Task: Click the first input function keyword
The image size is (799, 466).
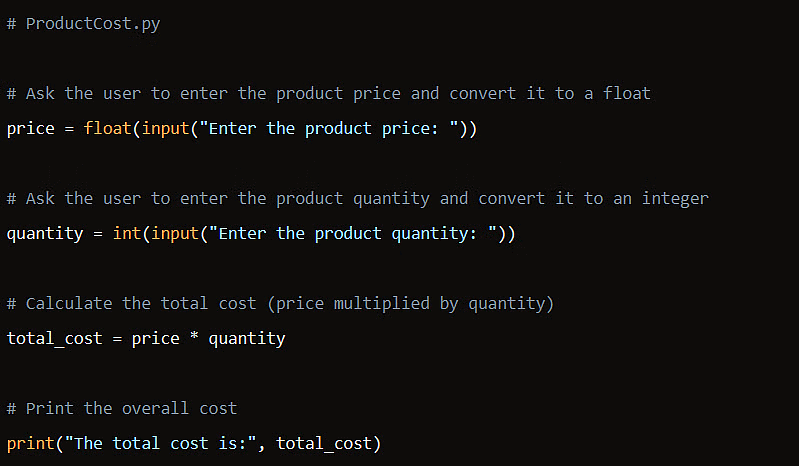Action: click(165, 128)
